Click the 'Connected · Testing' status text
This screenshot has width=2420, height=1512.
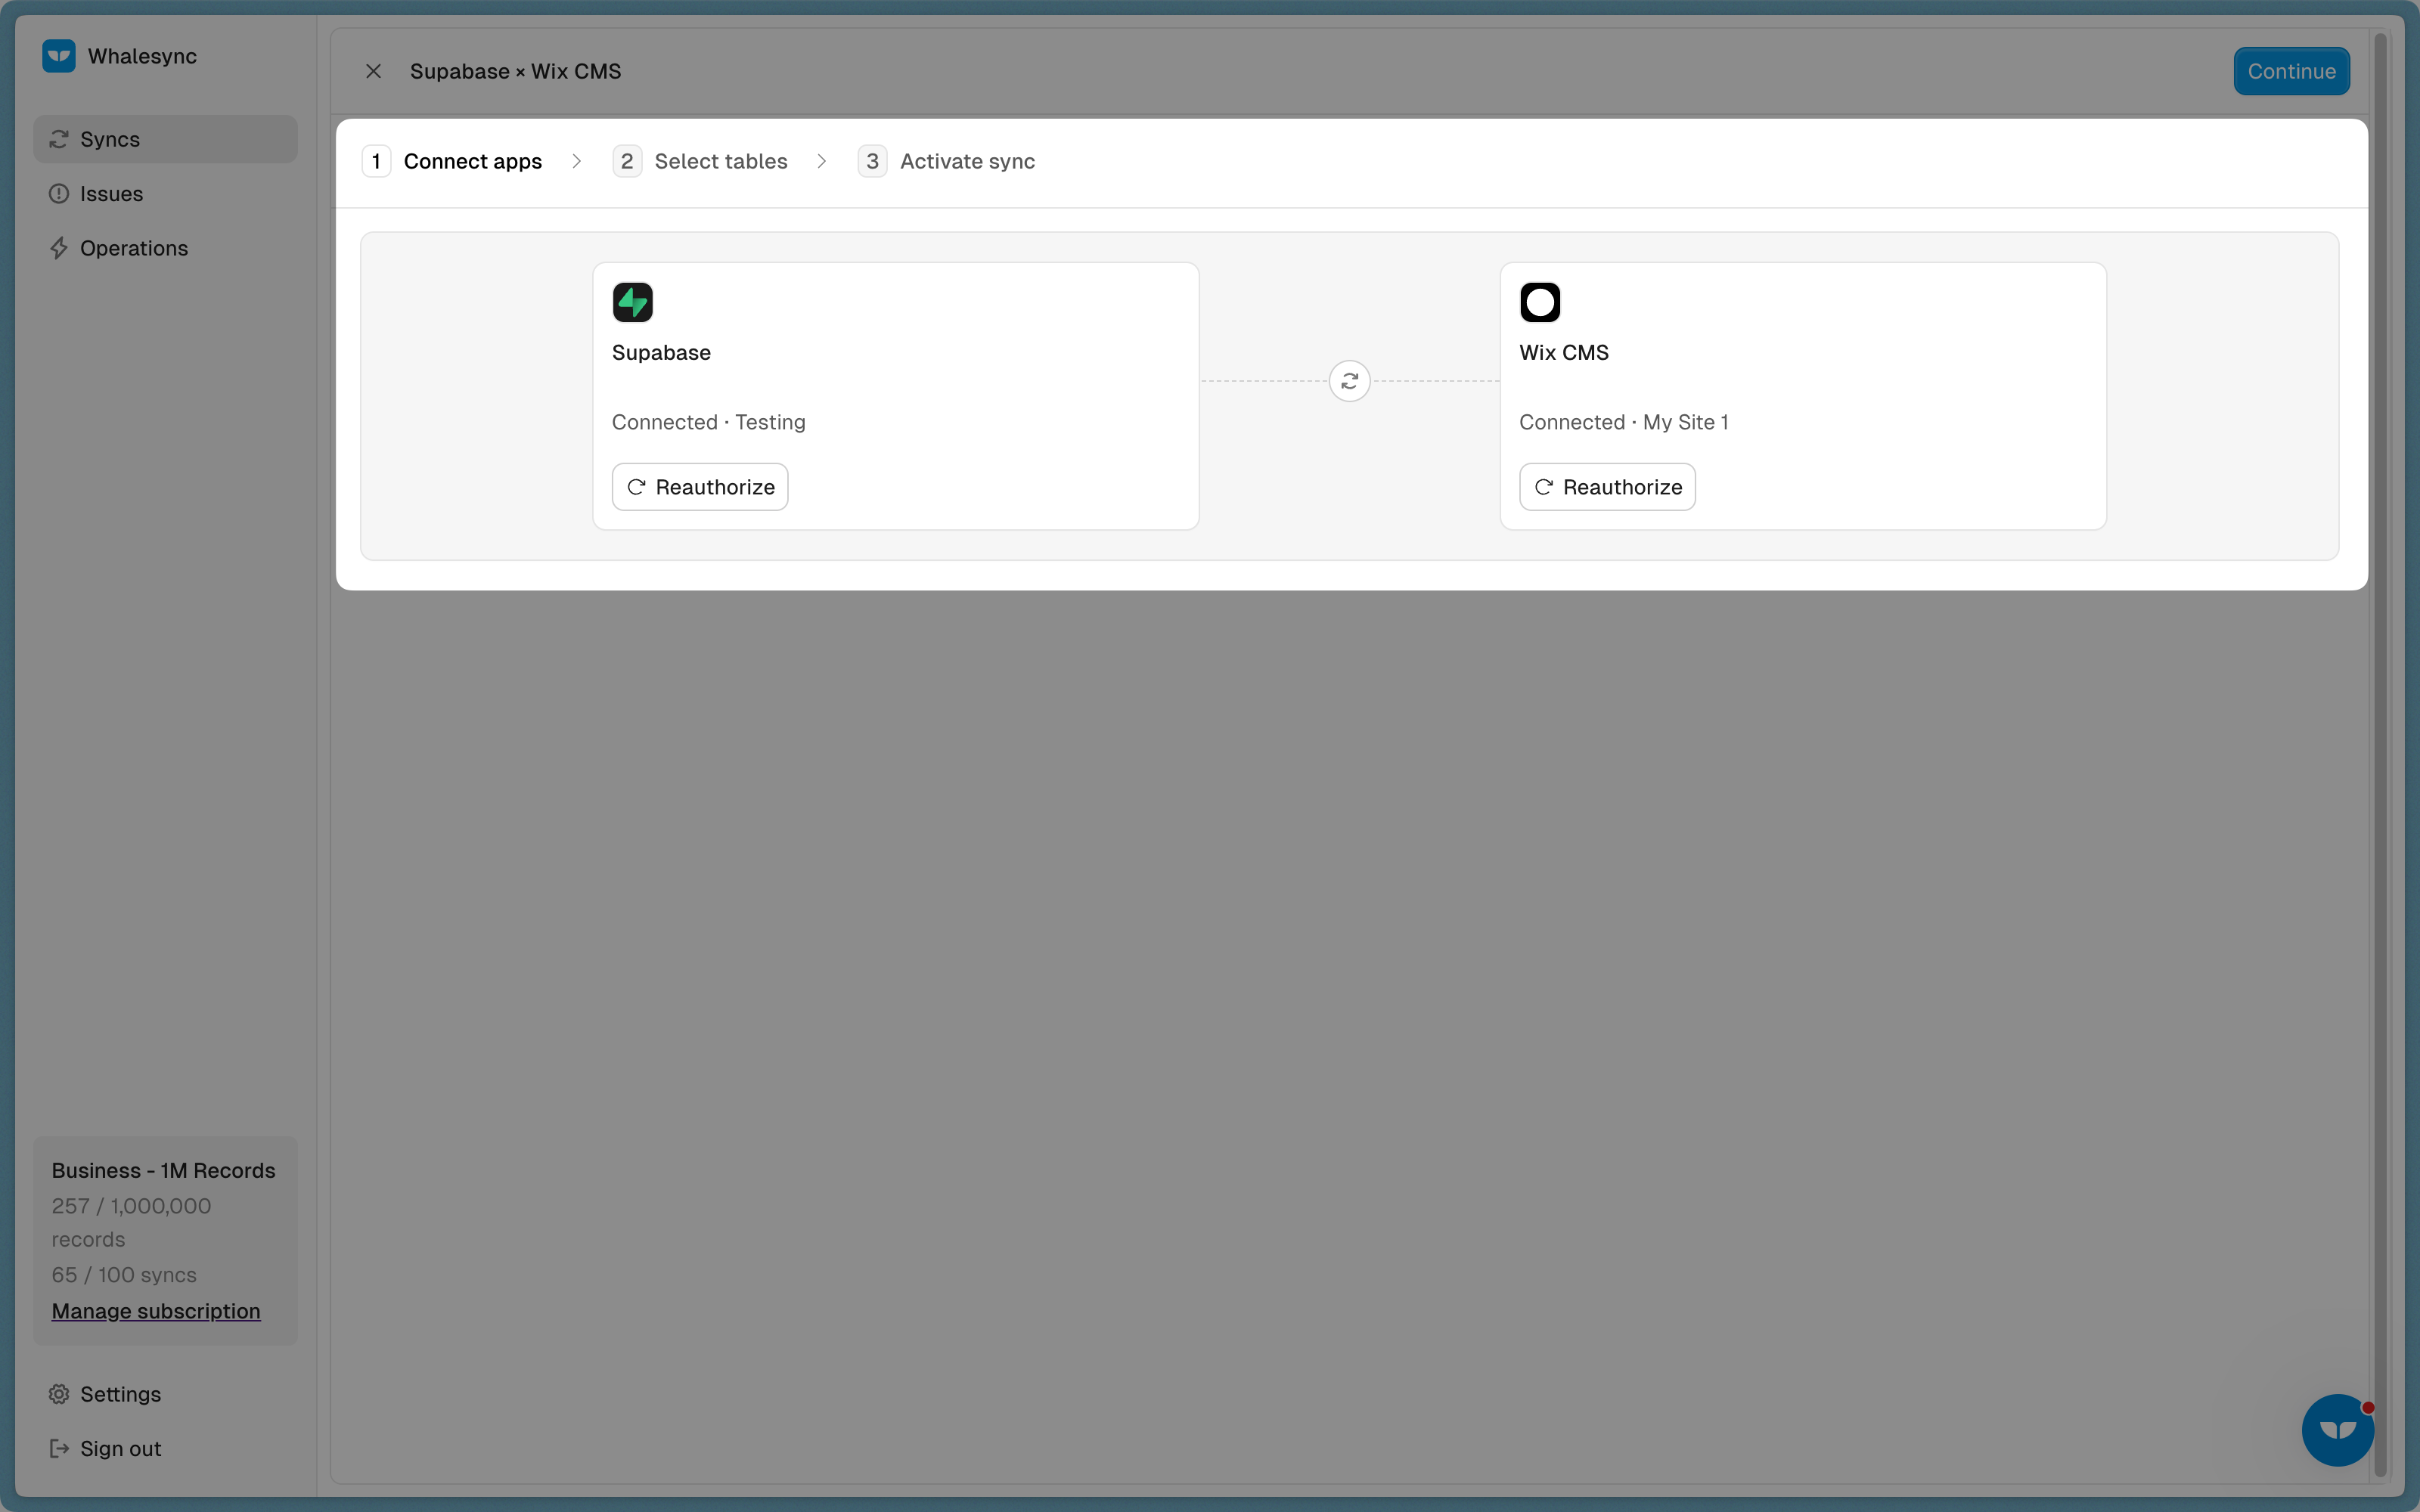[708, 422]
